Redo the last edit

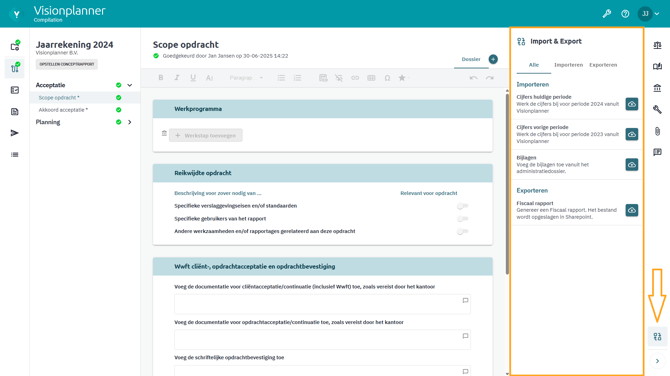tap(490, 78)
